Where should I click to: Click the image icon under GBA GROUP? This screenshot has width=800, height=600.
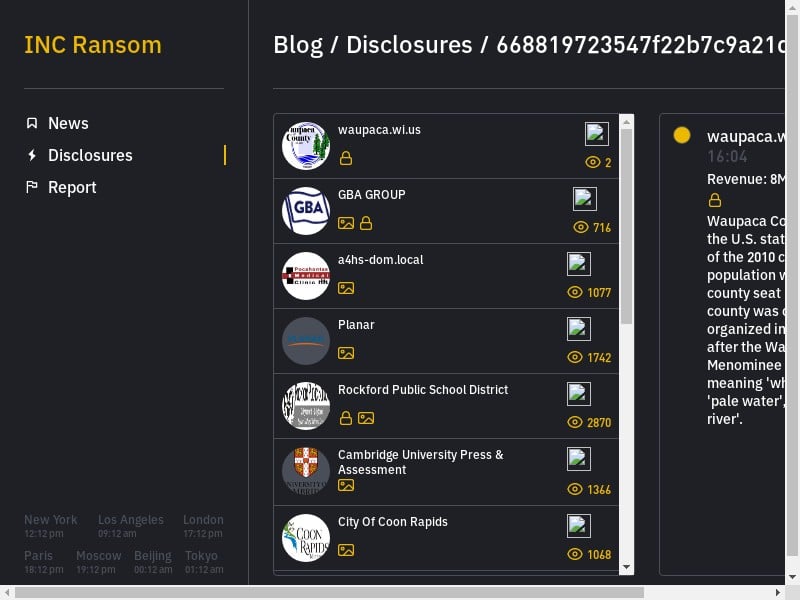click(345, 223)
